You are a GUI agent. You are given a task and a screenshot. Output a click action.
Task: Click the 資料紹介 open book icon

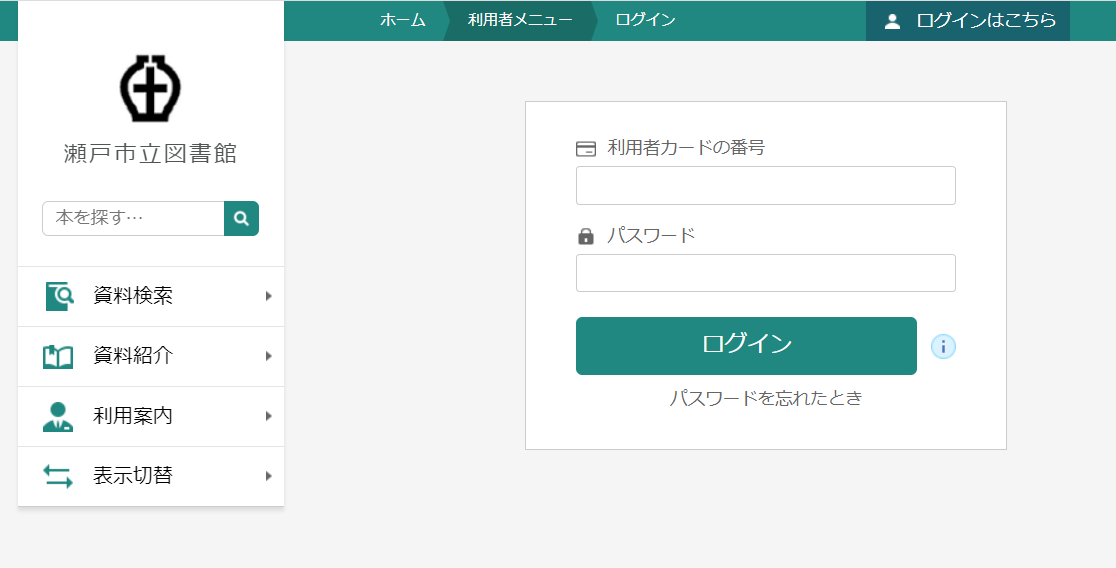58,356
